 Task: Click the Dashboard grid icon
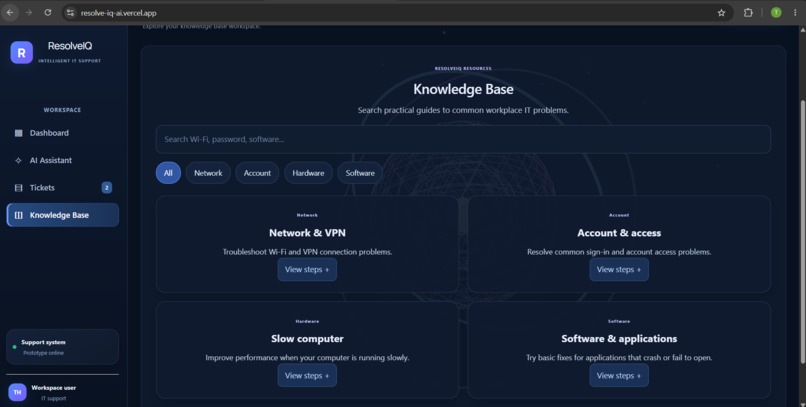pos(19,133)
